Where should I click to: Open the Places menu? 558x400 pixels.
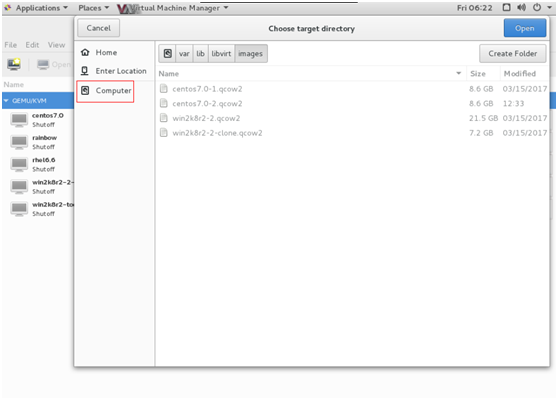click(x=94, y=8)
